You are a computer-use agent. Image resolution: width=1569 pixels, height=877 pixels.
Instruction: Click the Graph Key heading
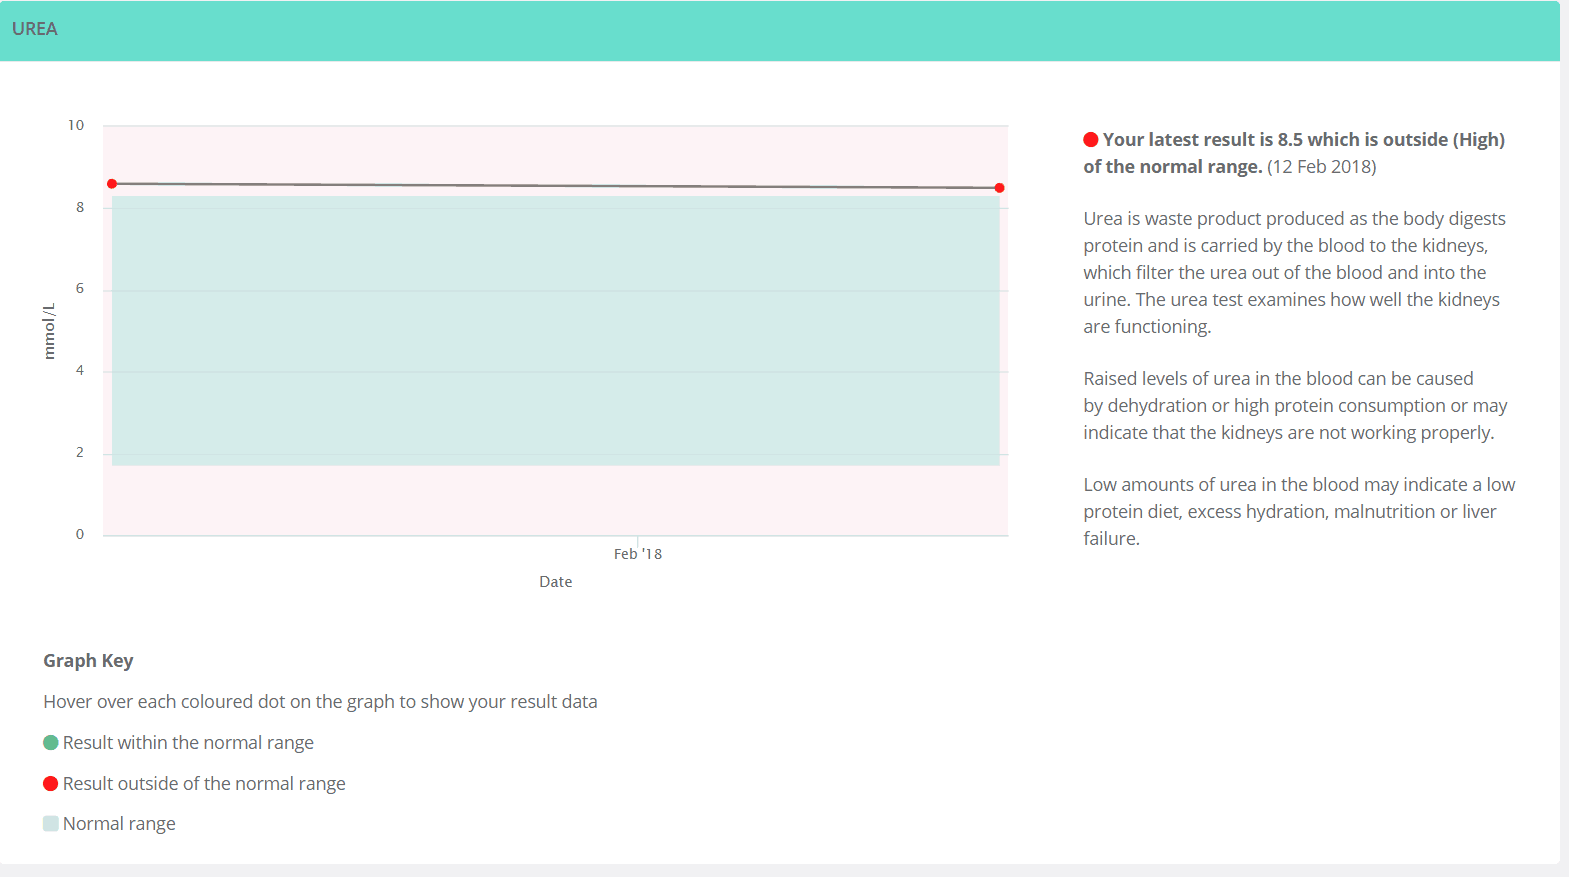click(88, 661)
